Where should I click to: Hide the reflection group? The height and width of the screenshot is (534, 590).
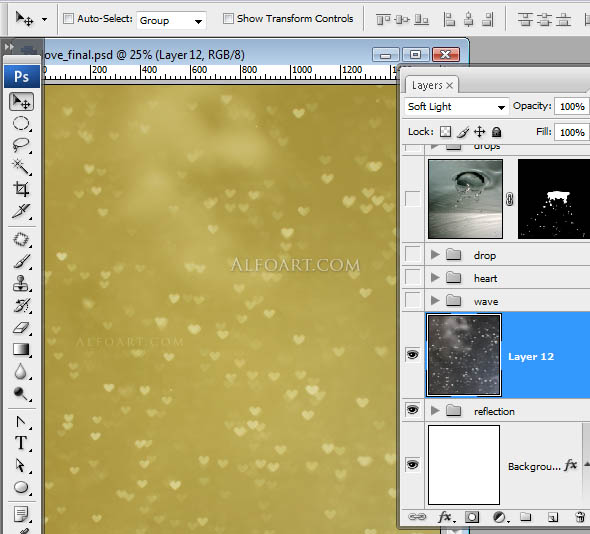click(x=412, y=410)
